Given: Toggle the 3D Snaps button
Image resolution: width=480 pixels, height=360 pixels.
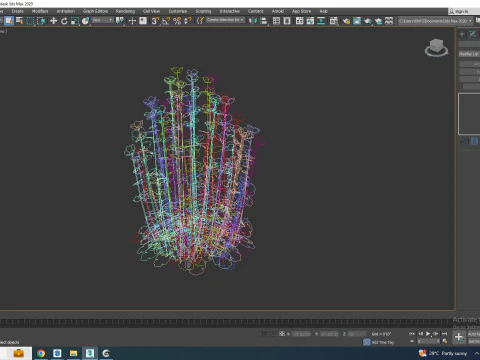Looking at the screenshot, I should [x=155, y=21].
